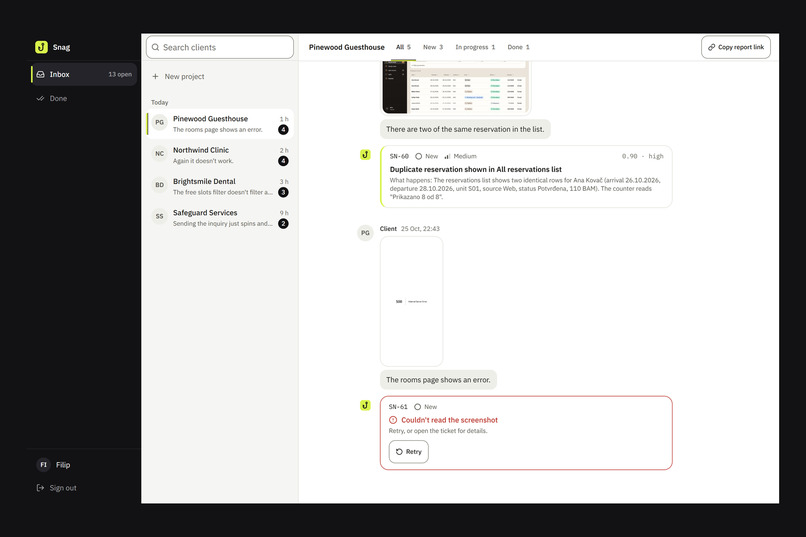806x537 pixels.
Task: Click the plus icon for New project
Action: pos(155,77)
